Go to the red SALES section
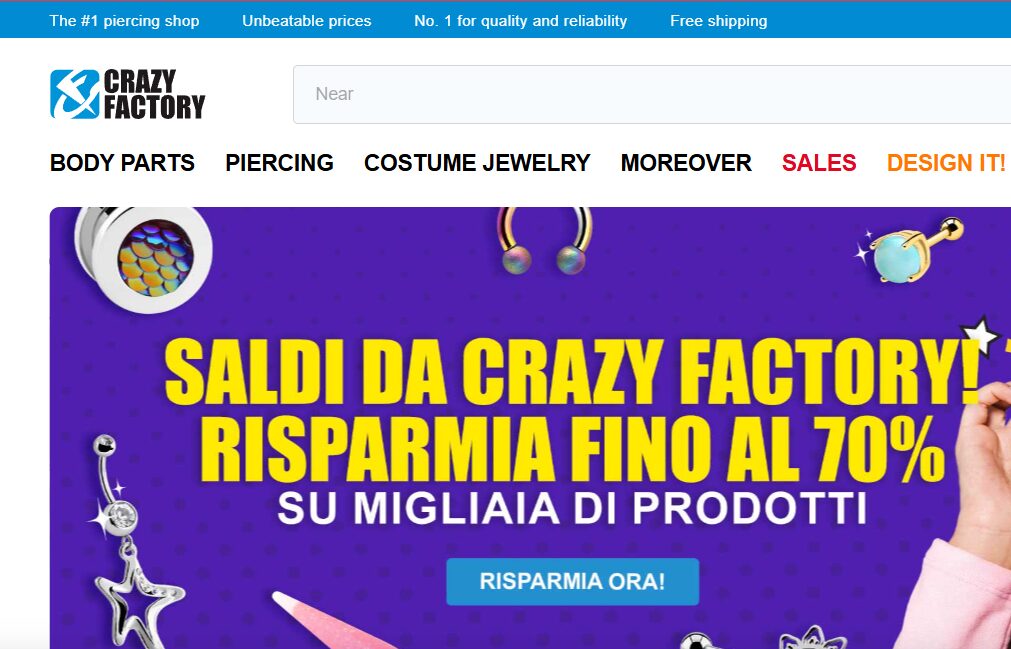This screenshot has width=1011, height=649. (819, 163)
